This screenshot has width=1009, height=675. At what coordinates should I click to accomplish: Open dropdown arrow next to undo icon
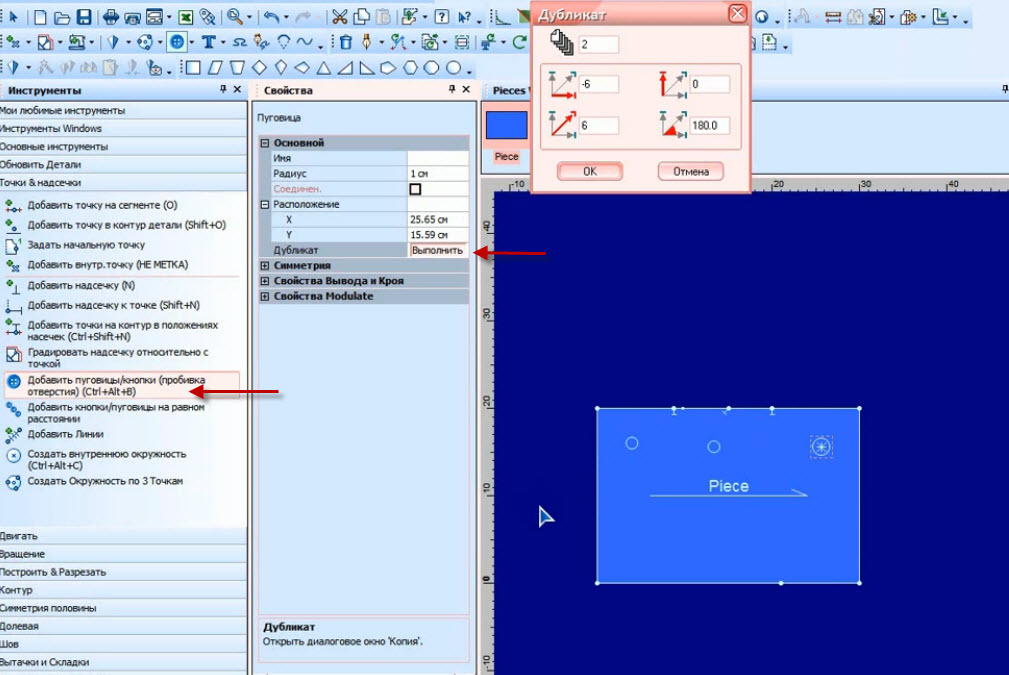(286, 18)
